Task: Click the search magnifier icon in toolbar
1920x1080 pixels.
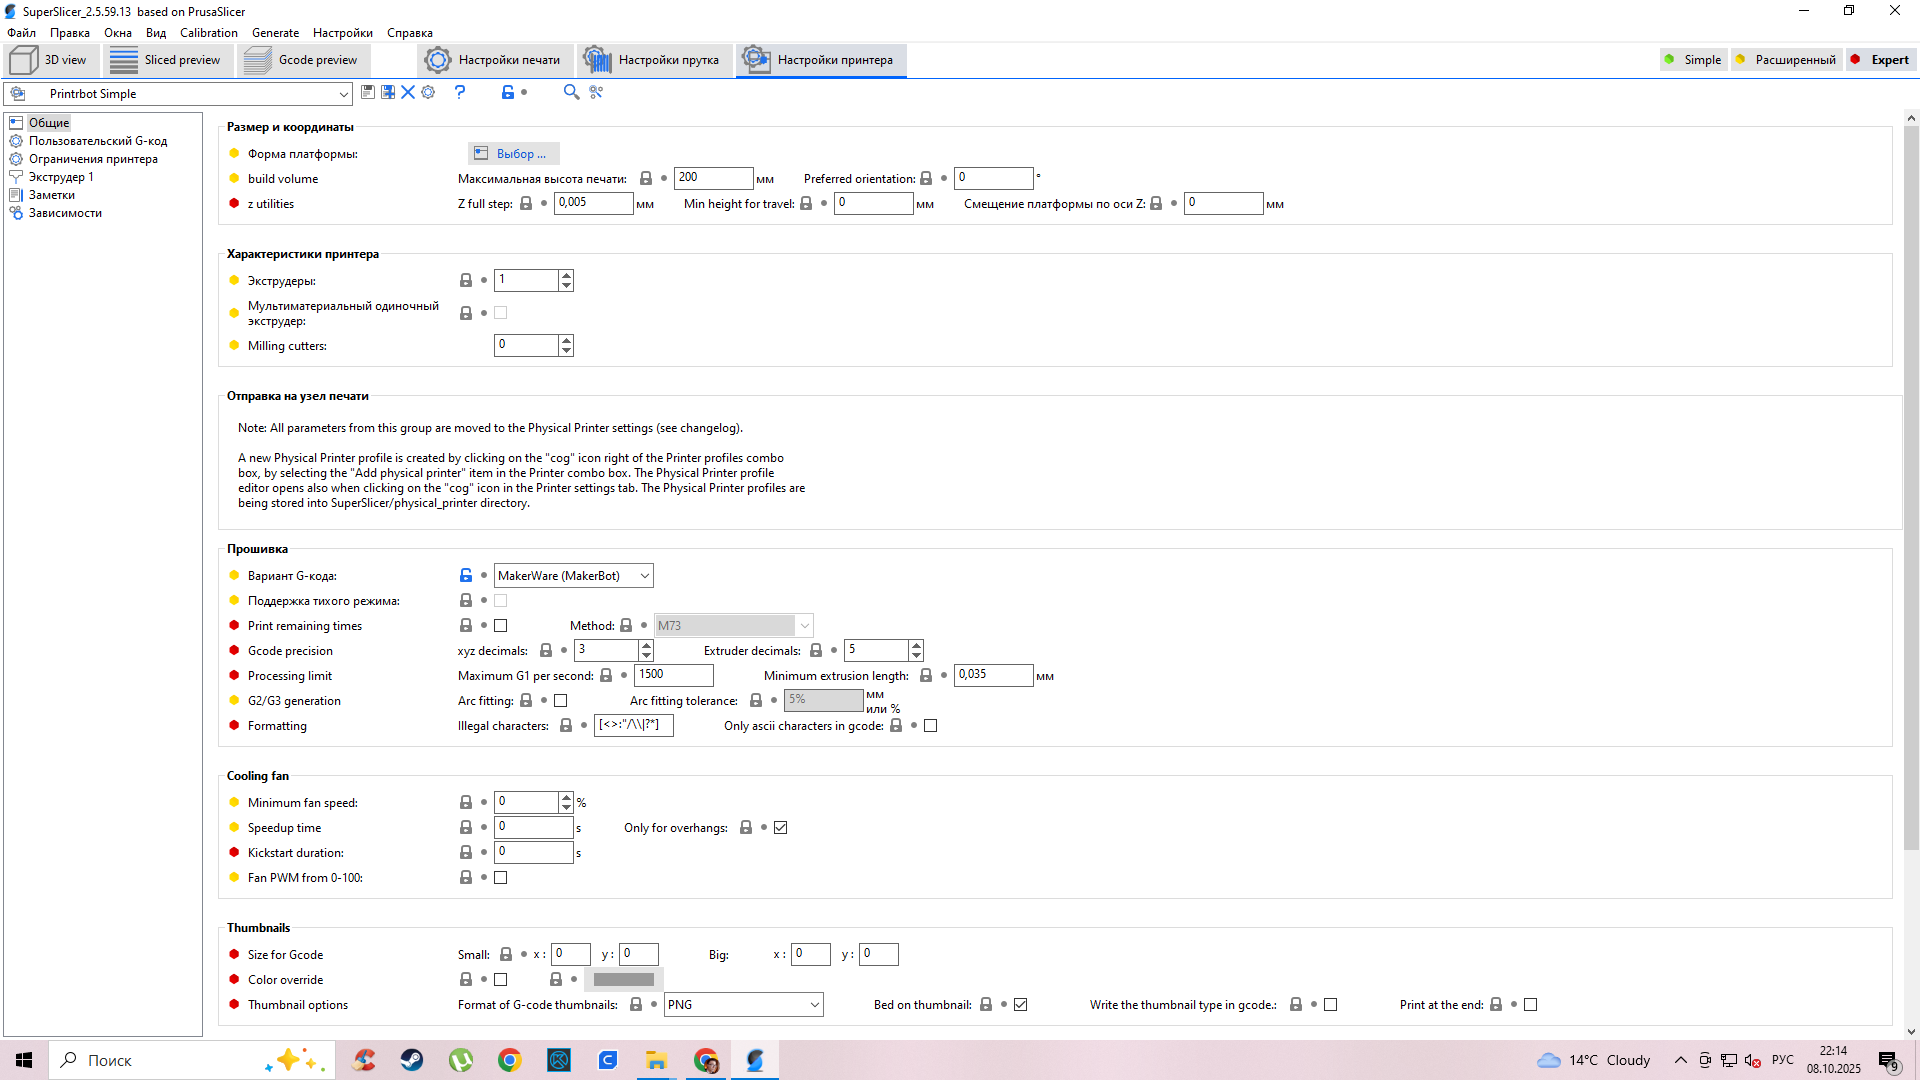Action: [571, 92]
